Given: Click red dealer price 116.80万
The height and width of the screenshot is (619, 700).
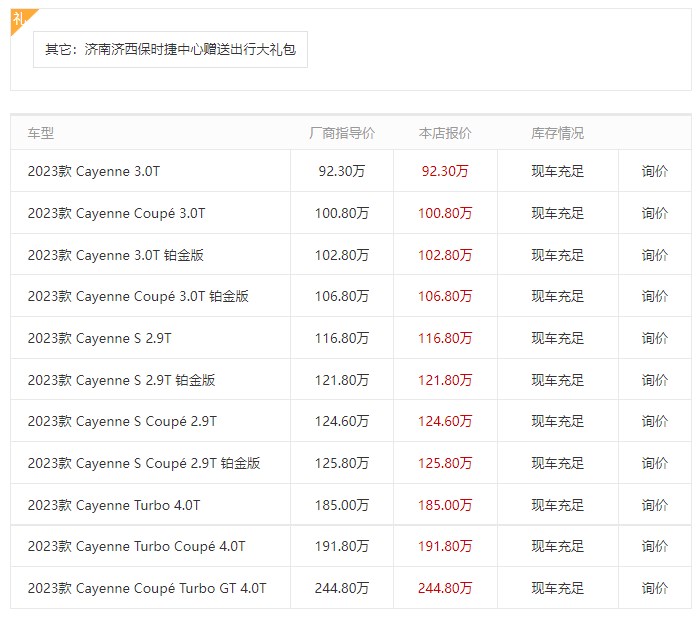Looking at the screenshot, I should click(445, 338).
